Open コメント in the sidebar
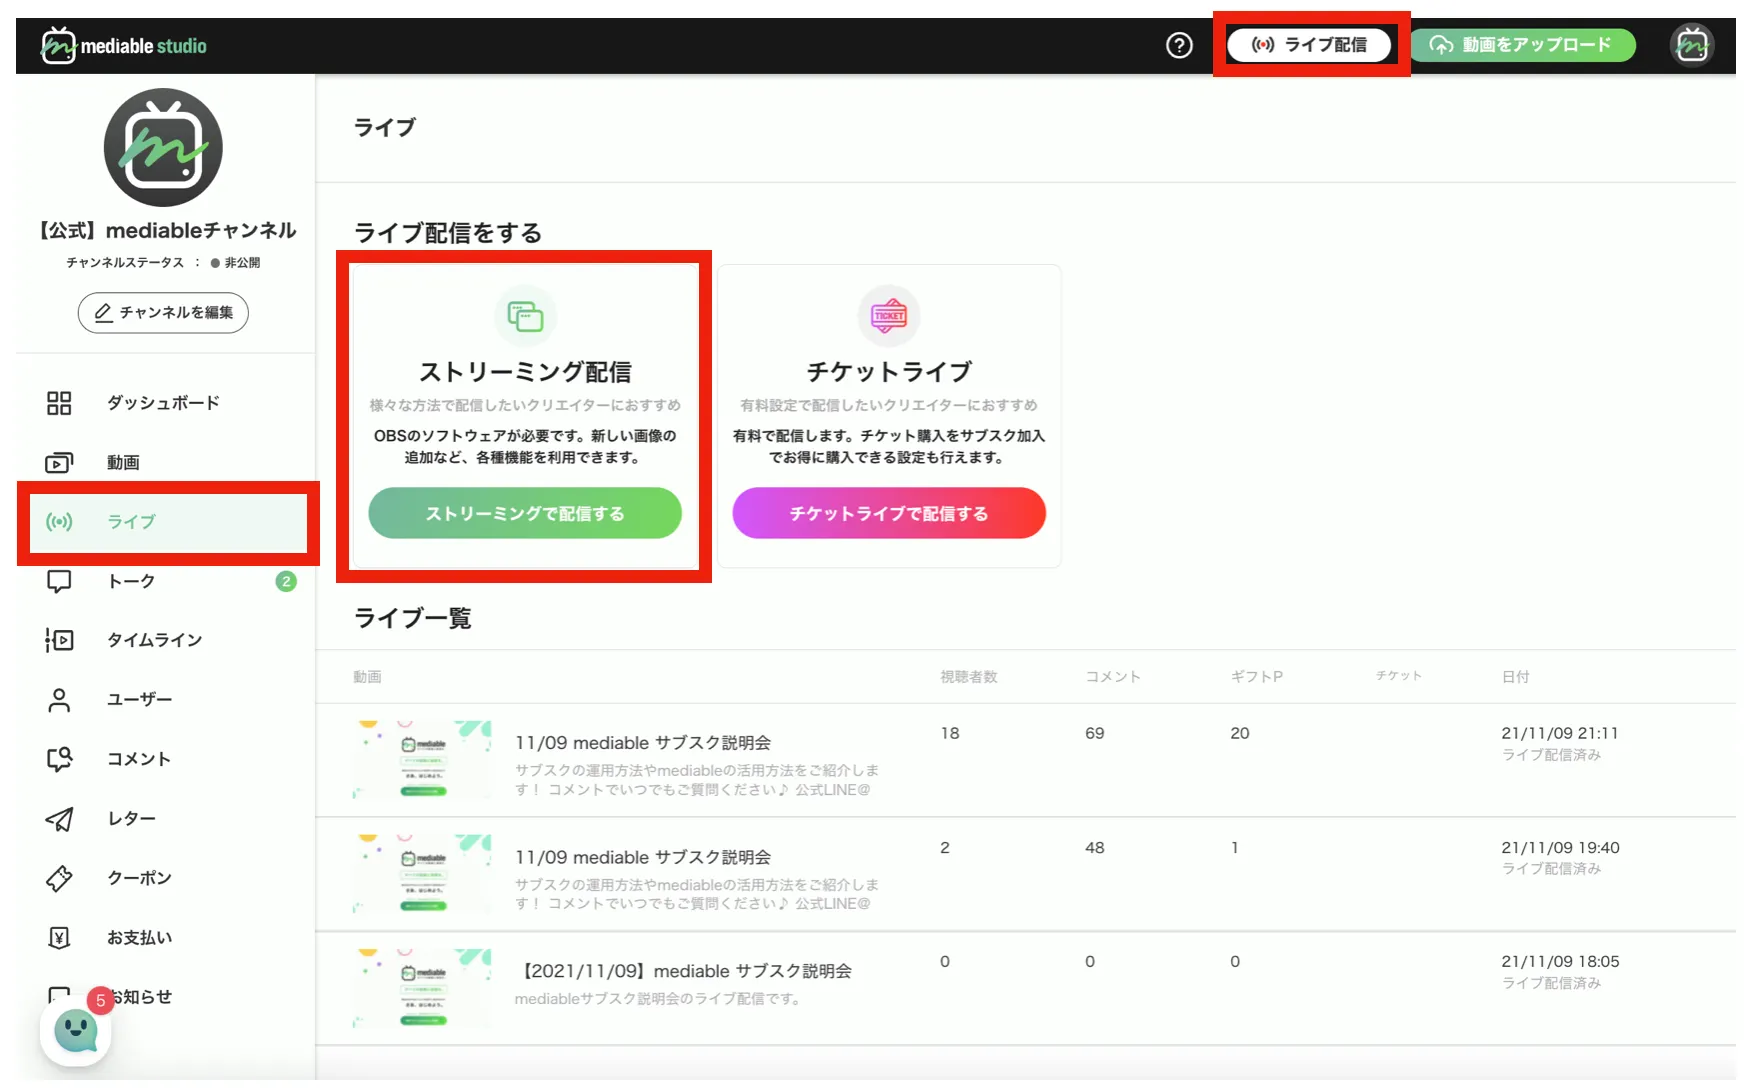This screenshot has height=1088, width=1744. click(x=139, y=759)
